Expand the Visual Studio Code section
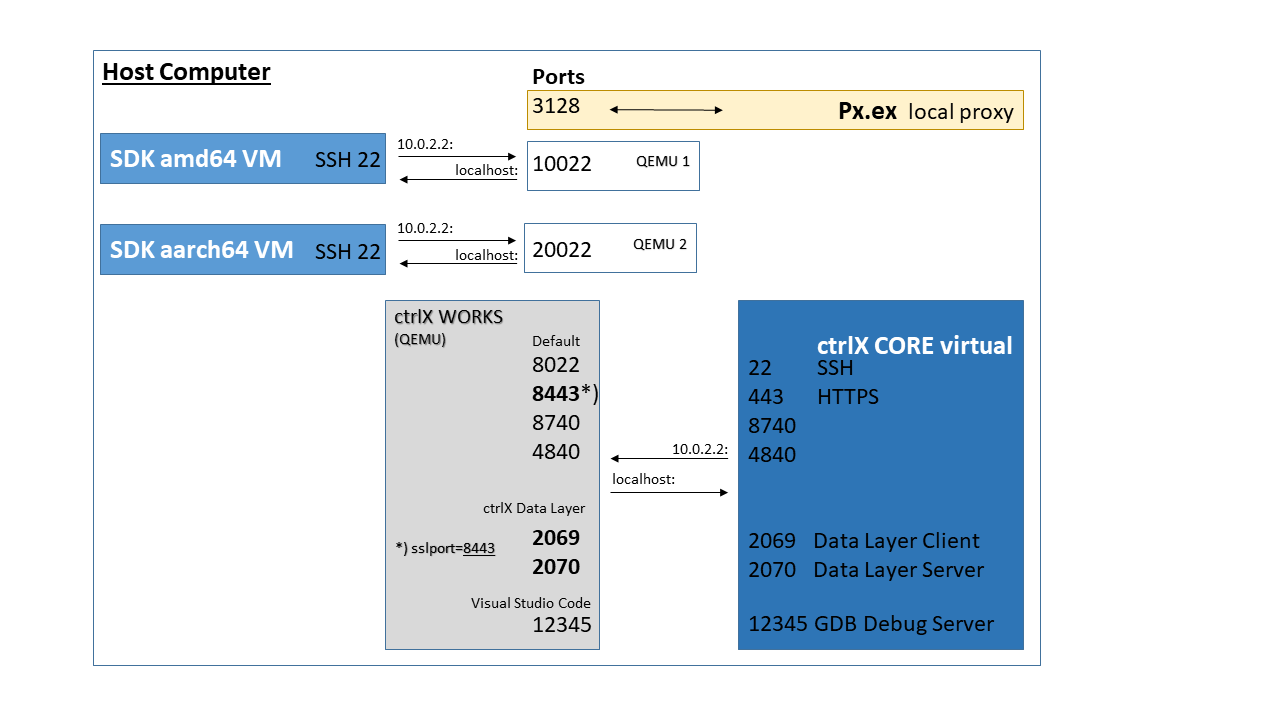The image size is (1280, 720). point(532,603)
